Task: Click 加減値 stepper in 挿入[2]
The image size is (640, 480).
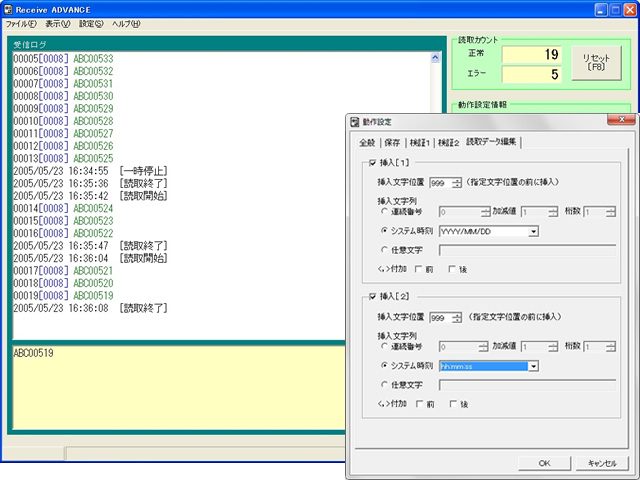Action: click(x=553, y=347)
